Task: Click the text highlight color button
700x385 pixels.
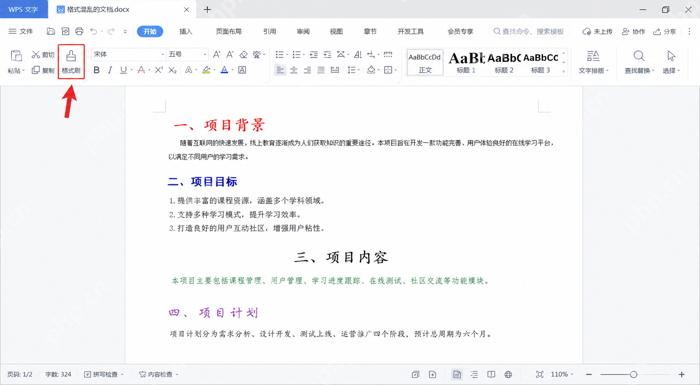Action: (206, 70)
